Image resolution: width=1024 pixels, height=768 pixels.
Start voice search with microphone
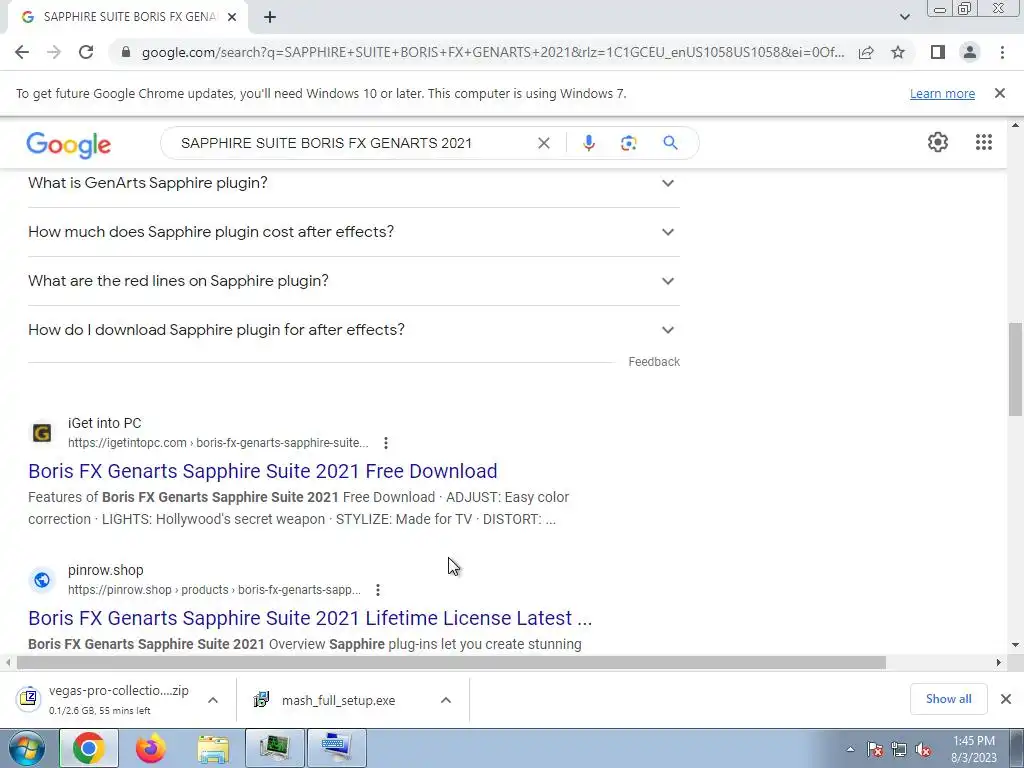click(588, 143)
